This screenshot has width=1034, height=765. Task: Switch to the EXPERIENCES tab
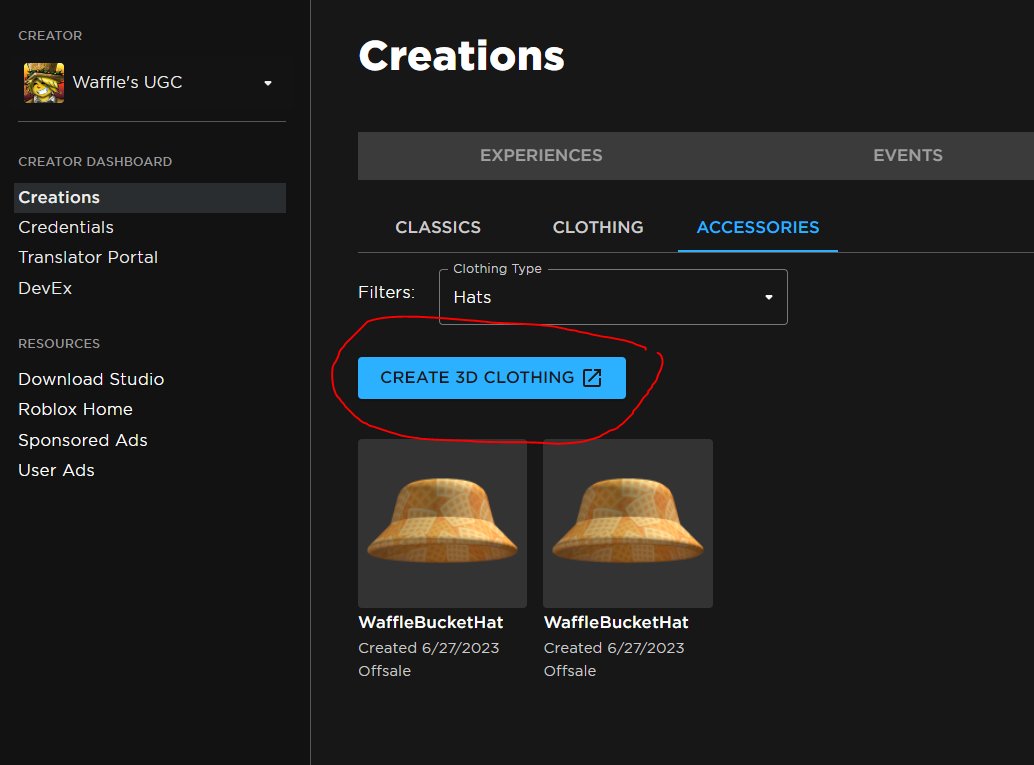click(x=540, y=155)
